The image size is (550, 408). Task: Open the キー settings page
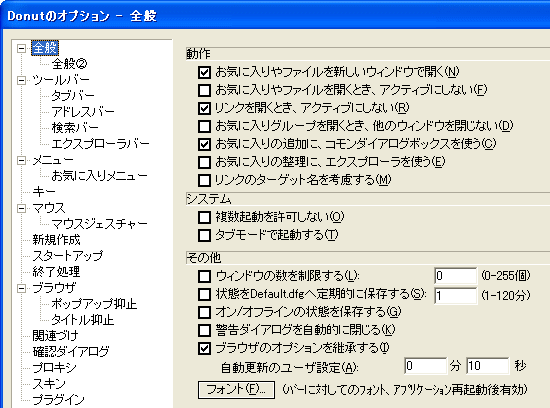(44, 192)
